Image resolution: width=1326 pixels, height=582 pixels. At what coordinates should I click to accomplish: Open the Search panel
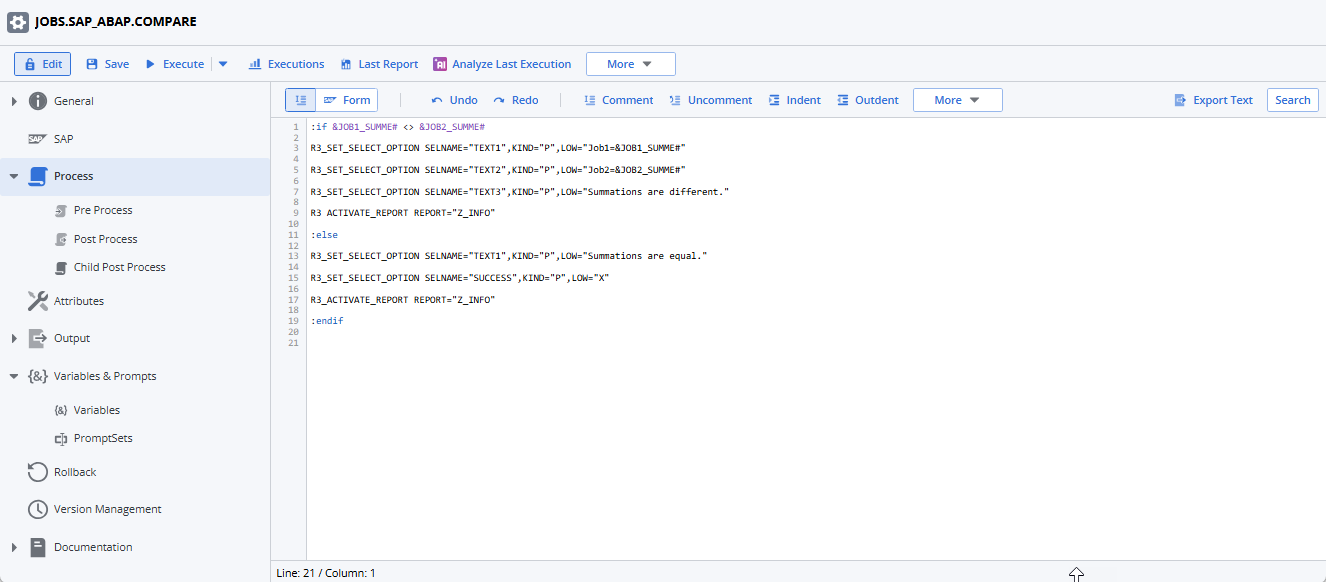coord(1292,100)
